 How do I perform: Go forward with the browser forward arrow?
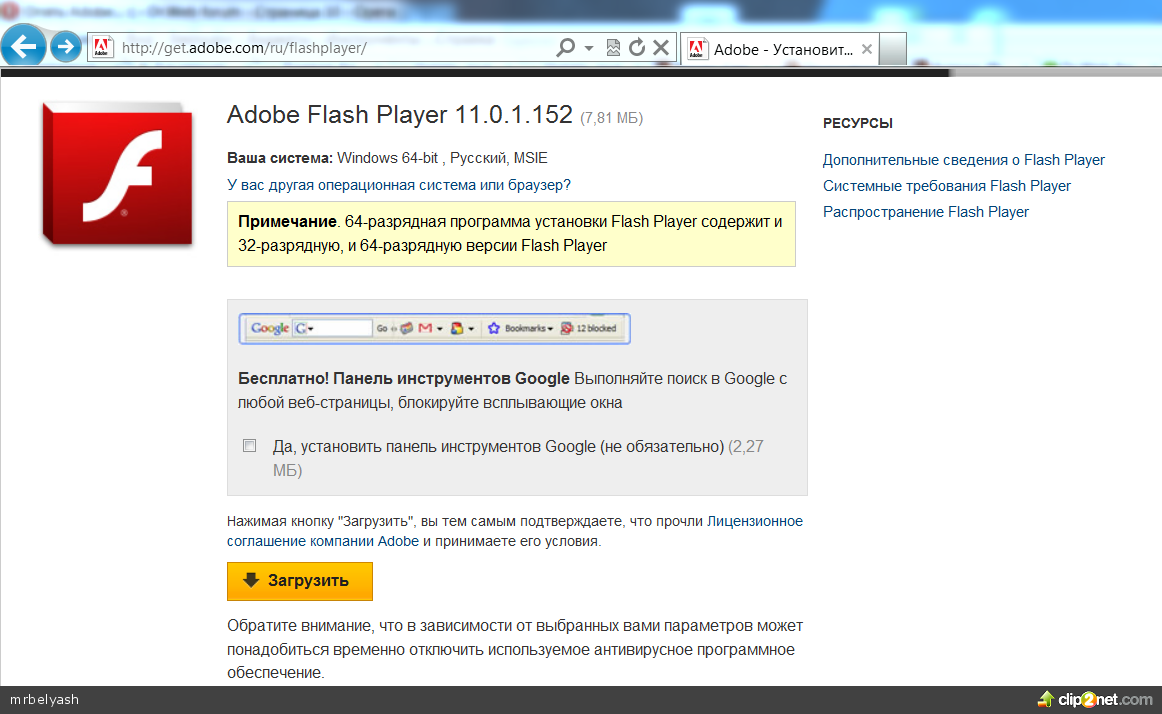tap(66, 47)
